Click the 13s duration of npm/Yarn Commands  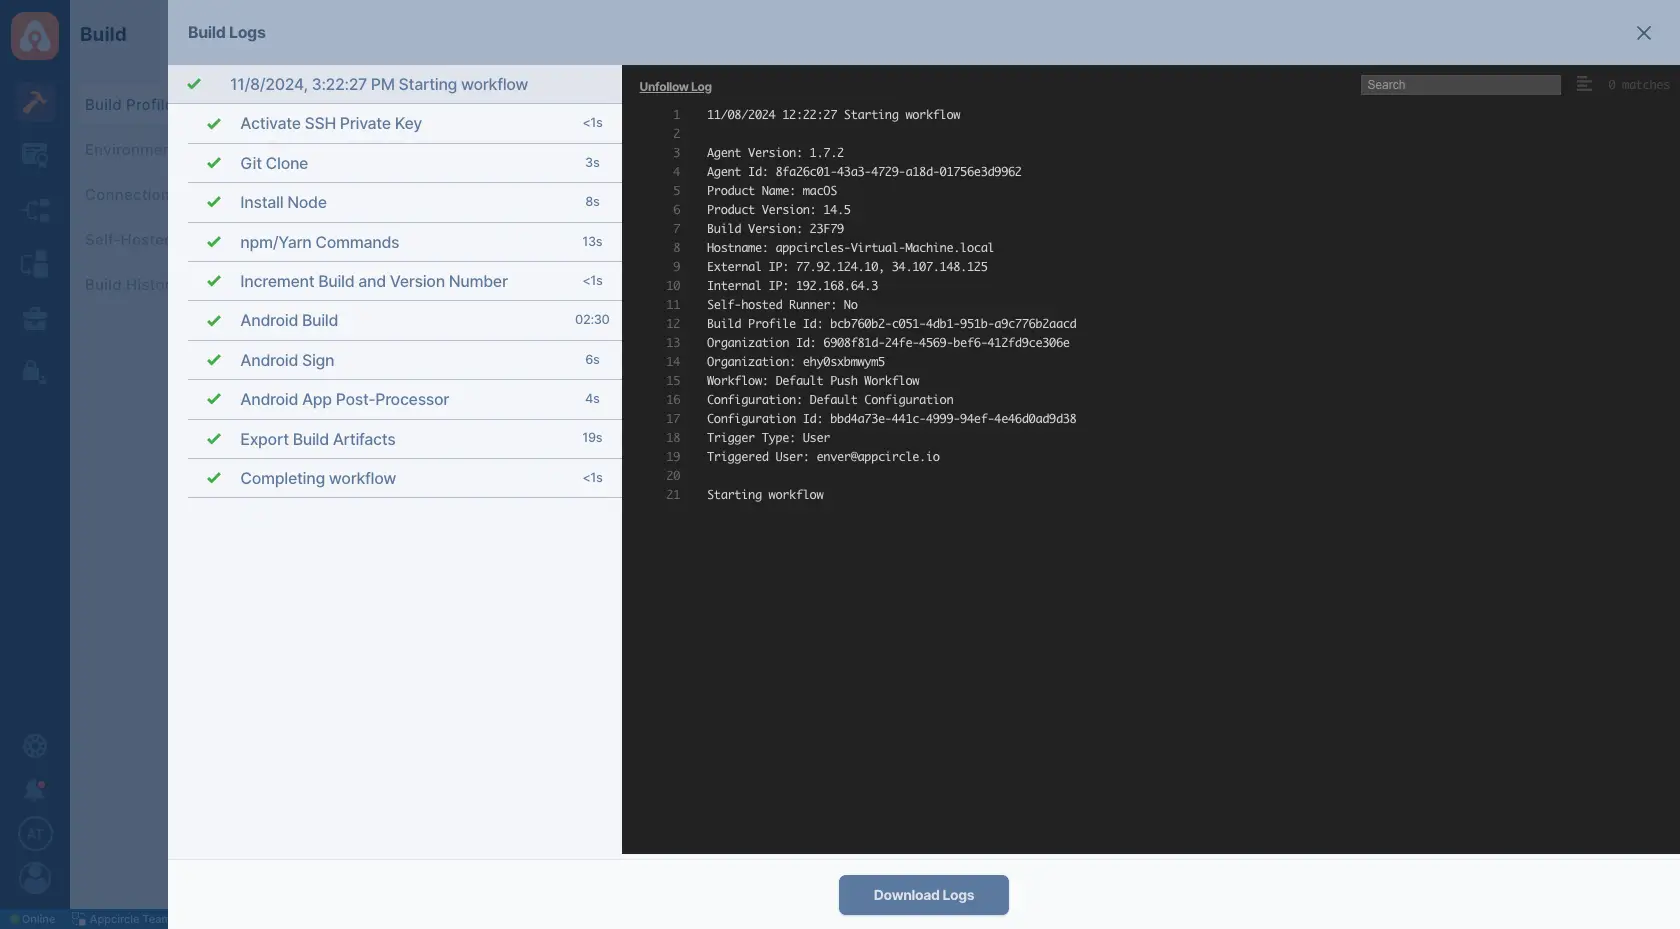point(592,242)
